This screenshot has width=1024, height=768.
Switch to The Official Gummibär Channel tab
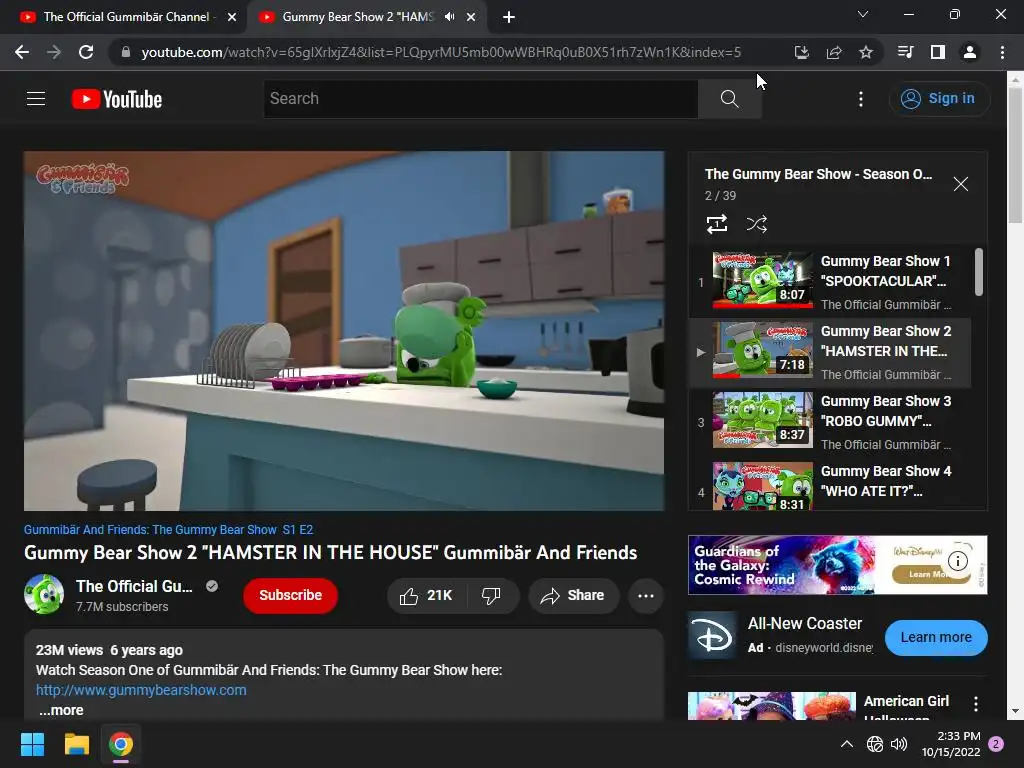click(x=126, y=17)
